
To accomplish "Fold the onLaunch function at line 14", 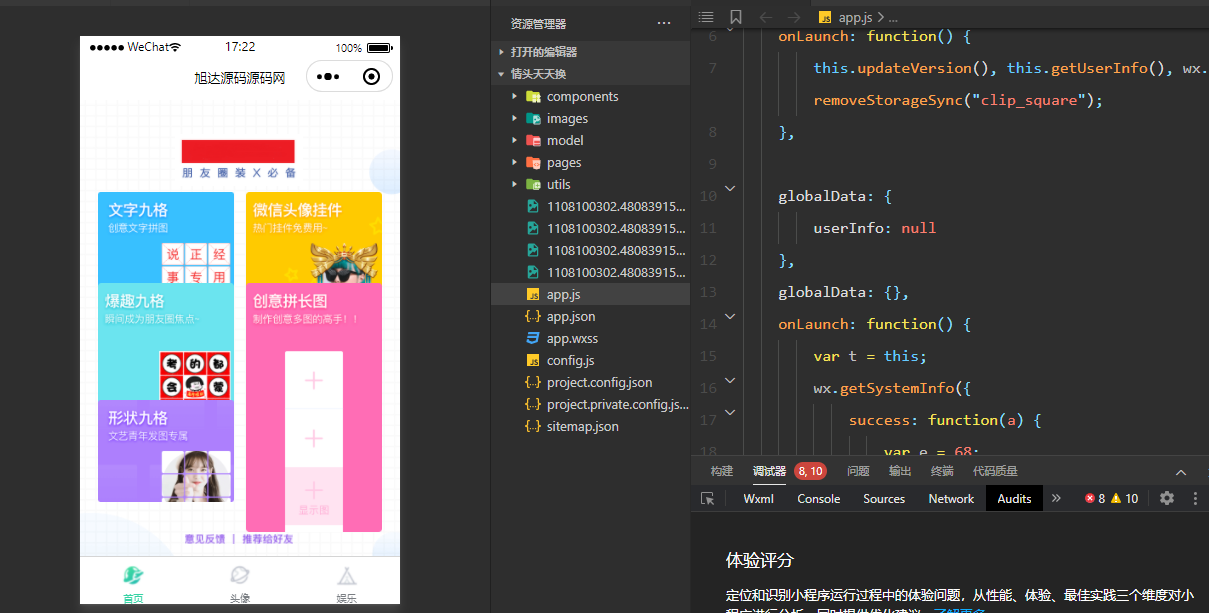I will click(x=730, y=316).
